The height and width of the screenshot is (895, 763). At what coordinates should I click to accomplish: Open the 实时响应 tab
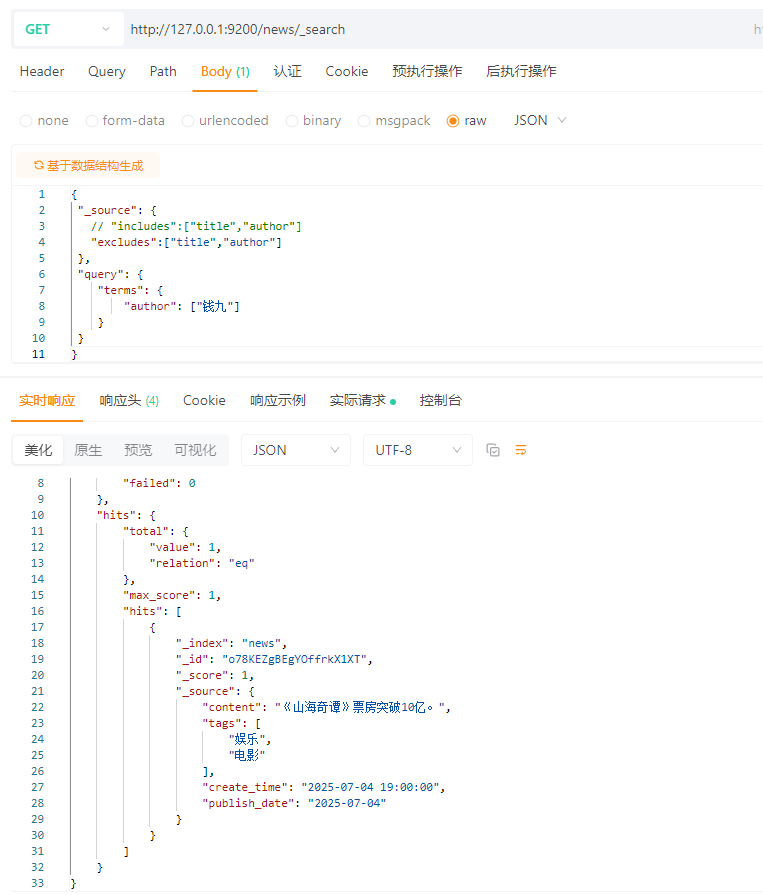[47, 401]
